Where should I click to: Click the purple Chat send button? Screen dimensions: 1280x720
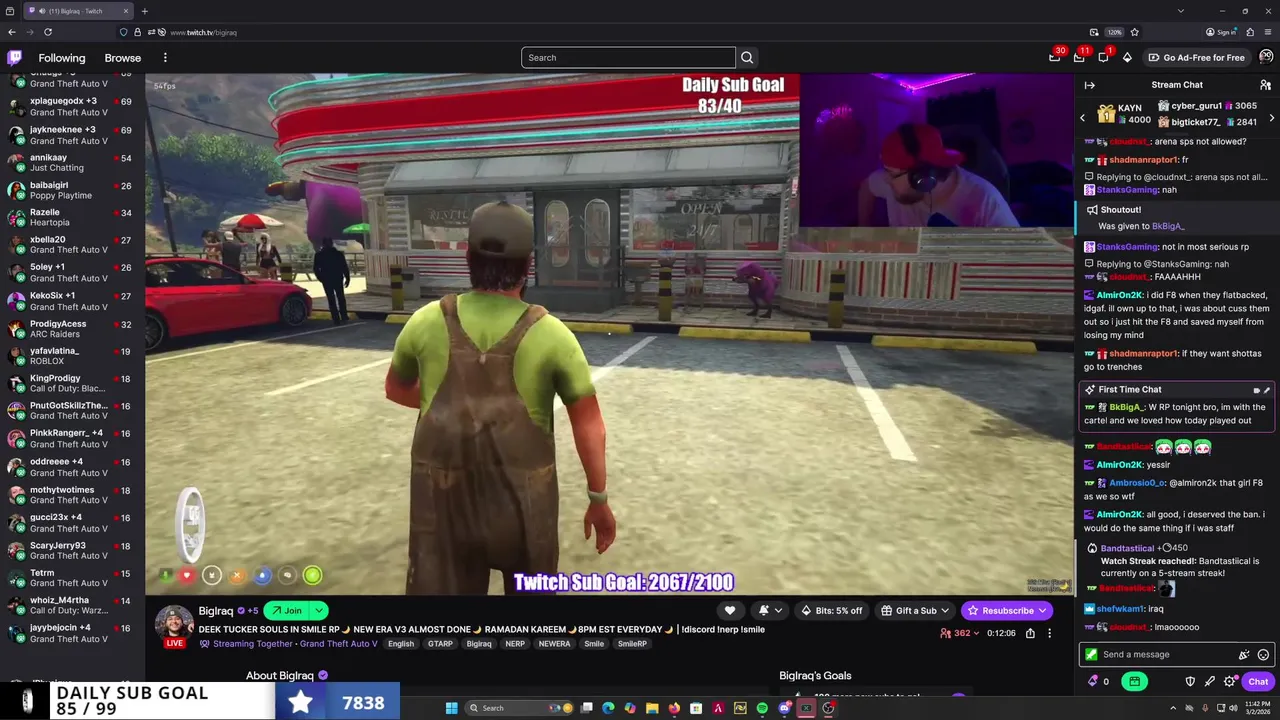pyautogui.click(x=1258, y=682)
